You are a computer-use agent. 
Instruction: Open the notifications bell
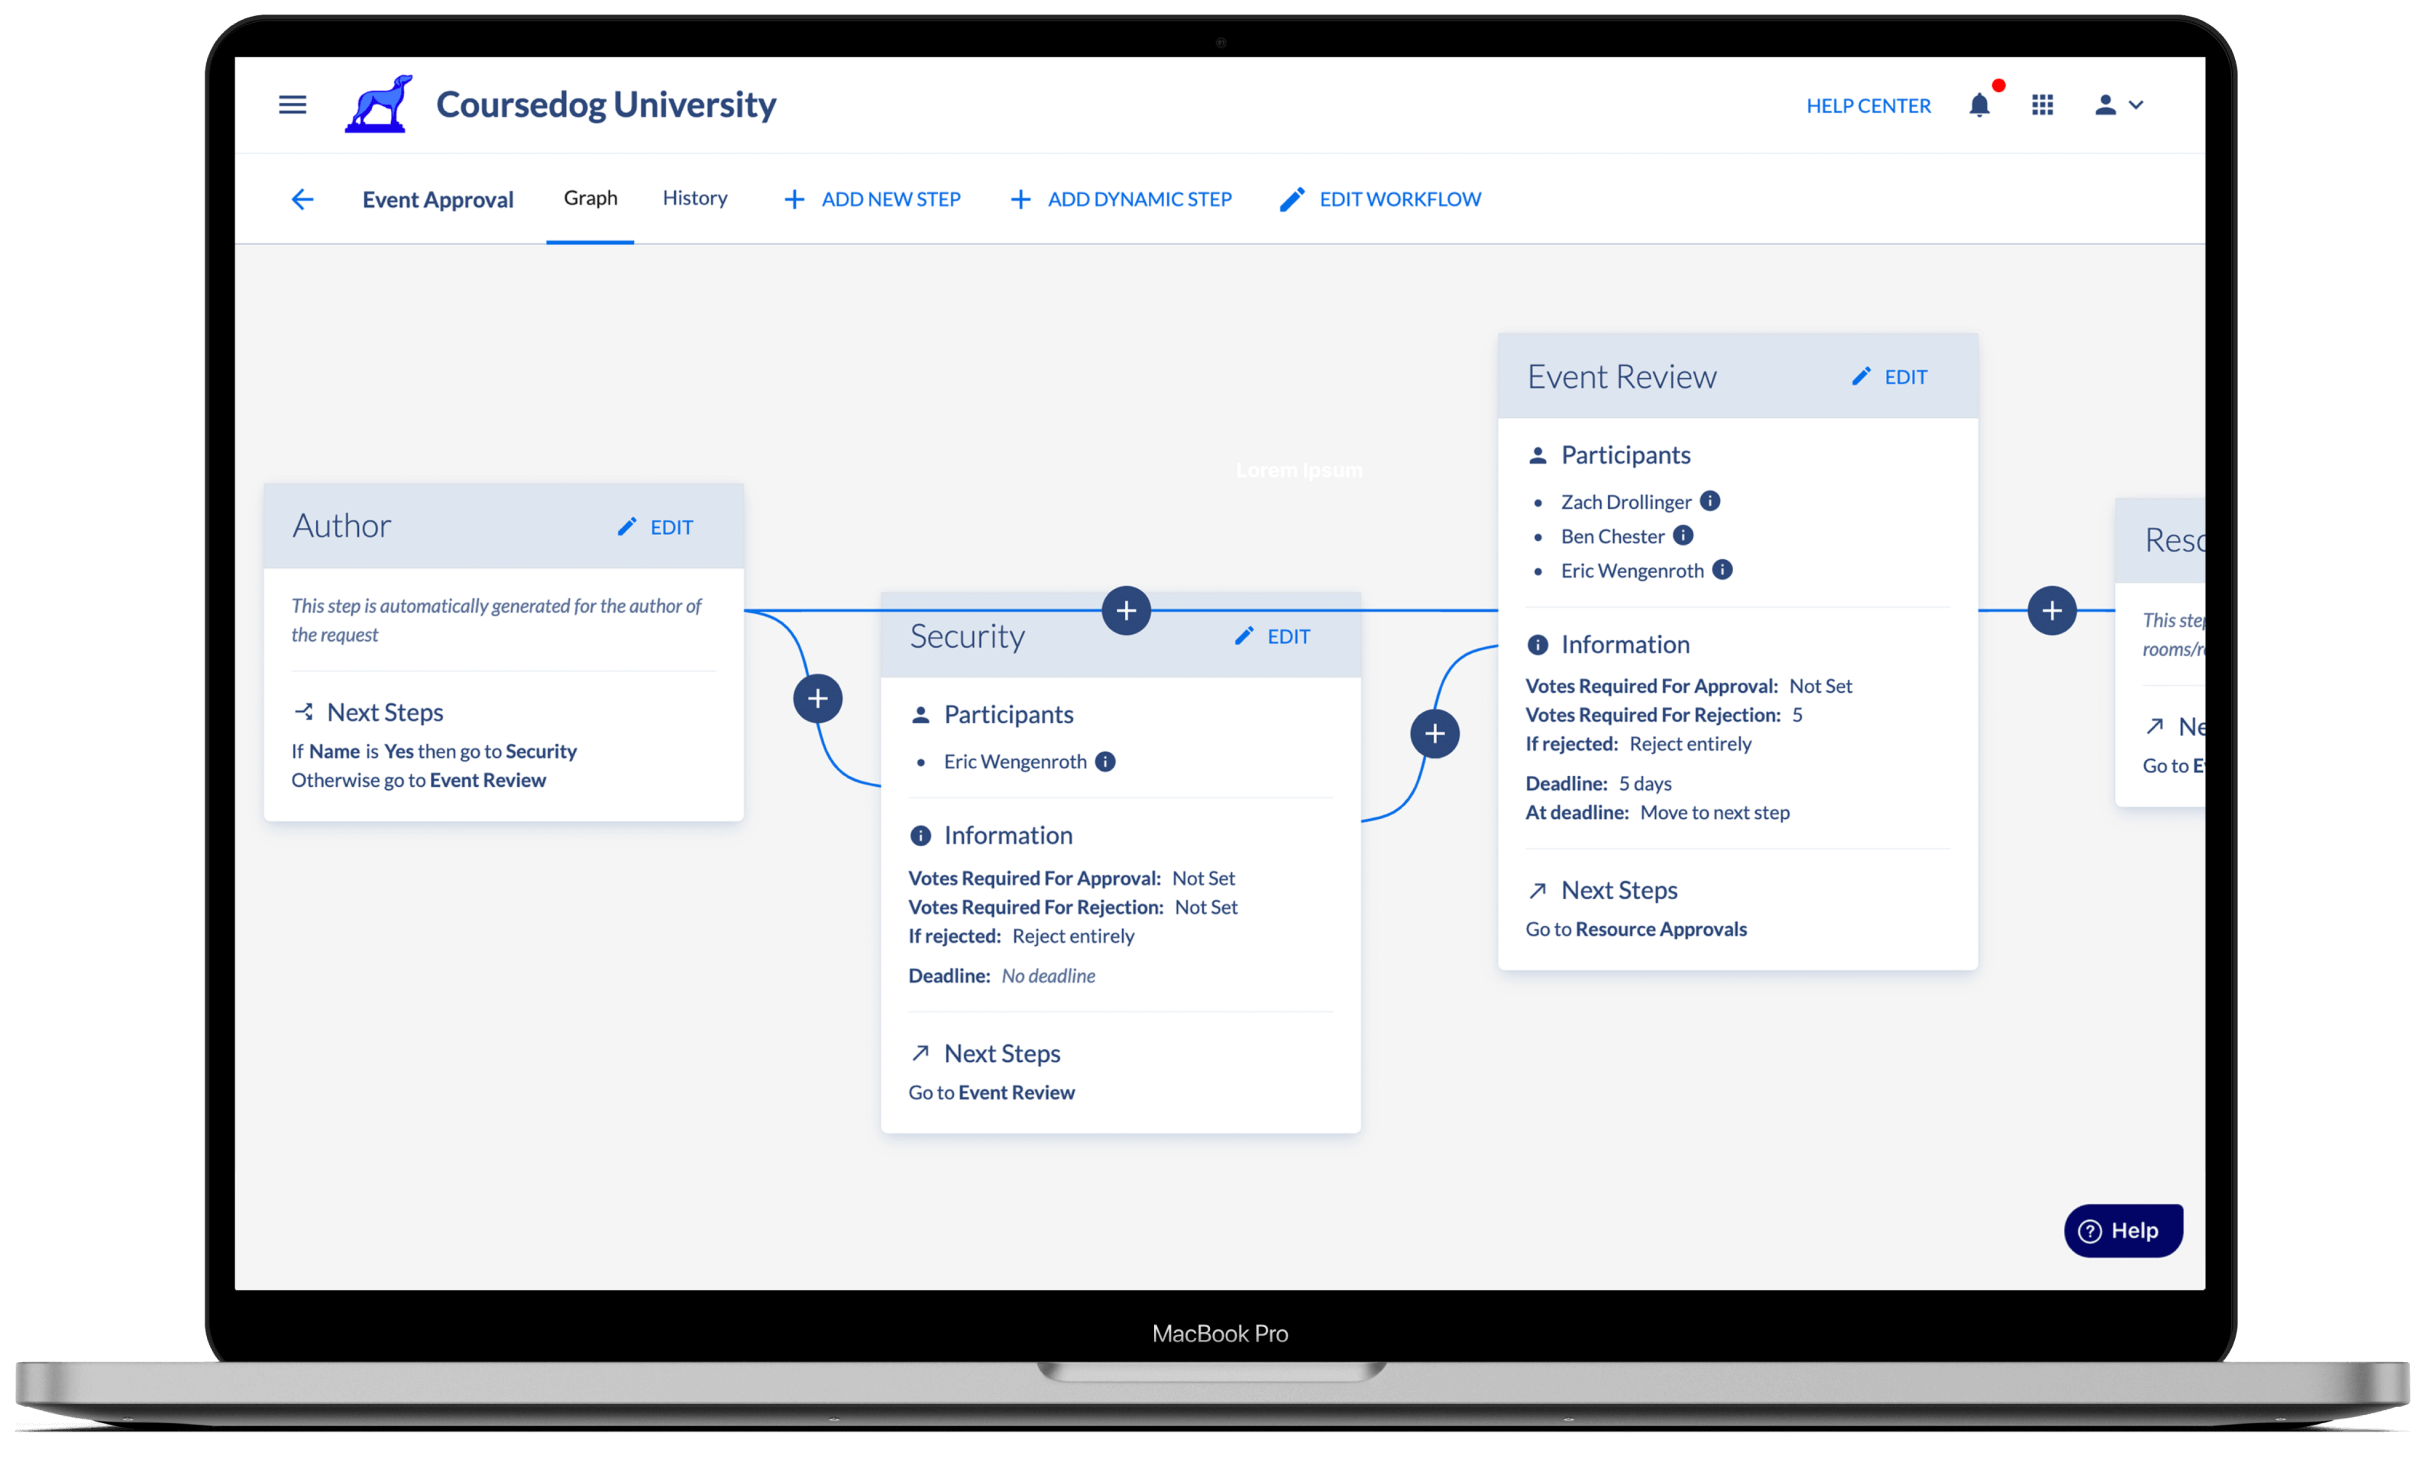pos(1978,105)
